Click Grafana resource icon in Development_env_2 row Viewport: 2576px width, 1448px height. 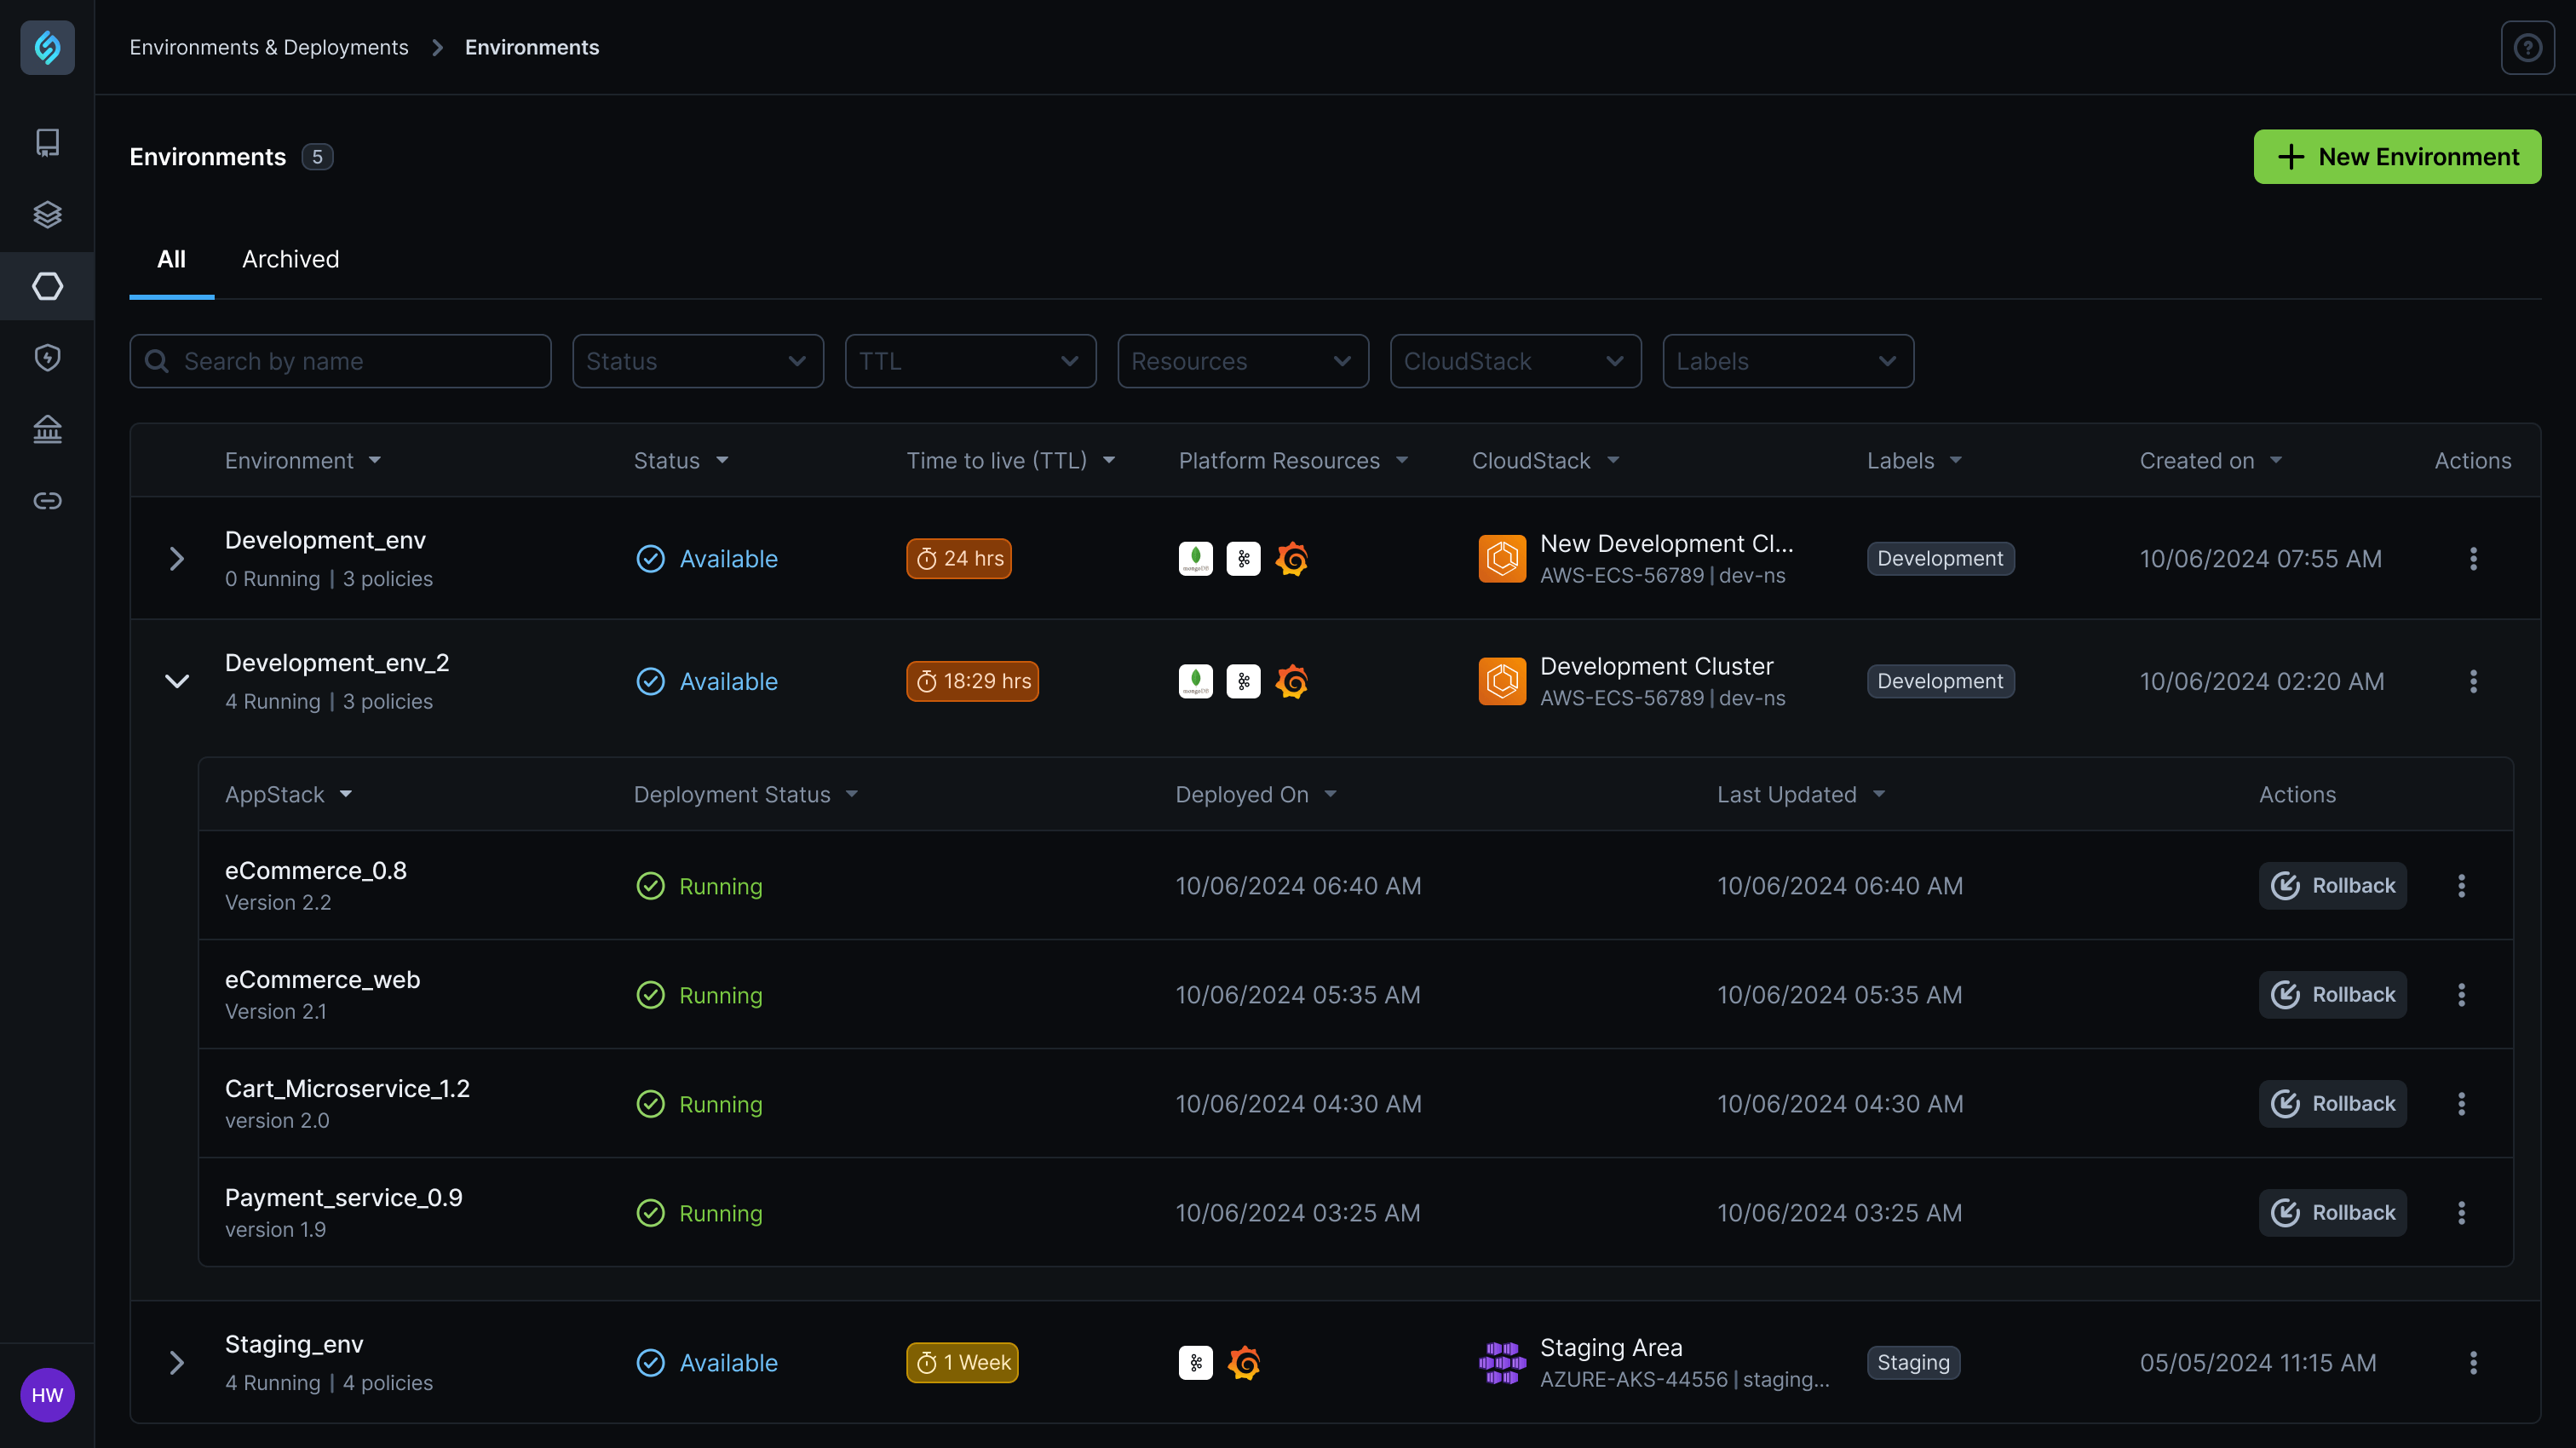tap(1291, 681)
